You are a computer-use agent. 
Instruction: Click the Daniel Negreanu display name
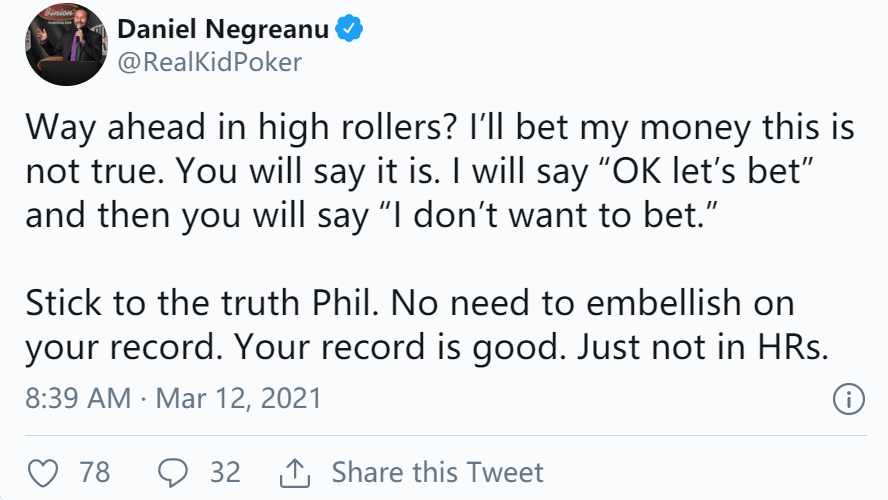[223, 28]
